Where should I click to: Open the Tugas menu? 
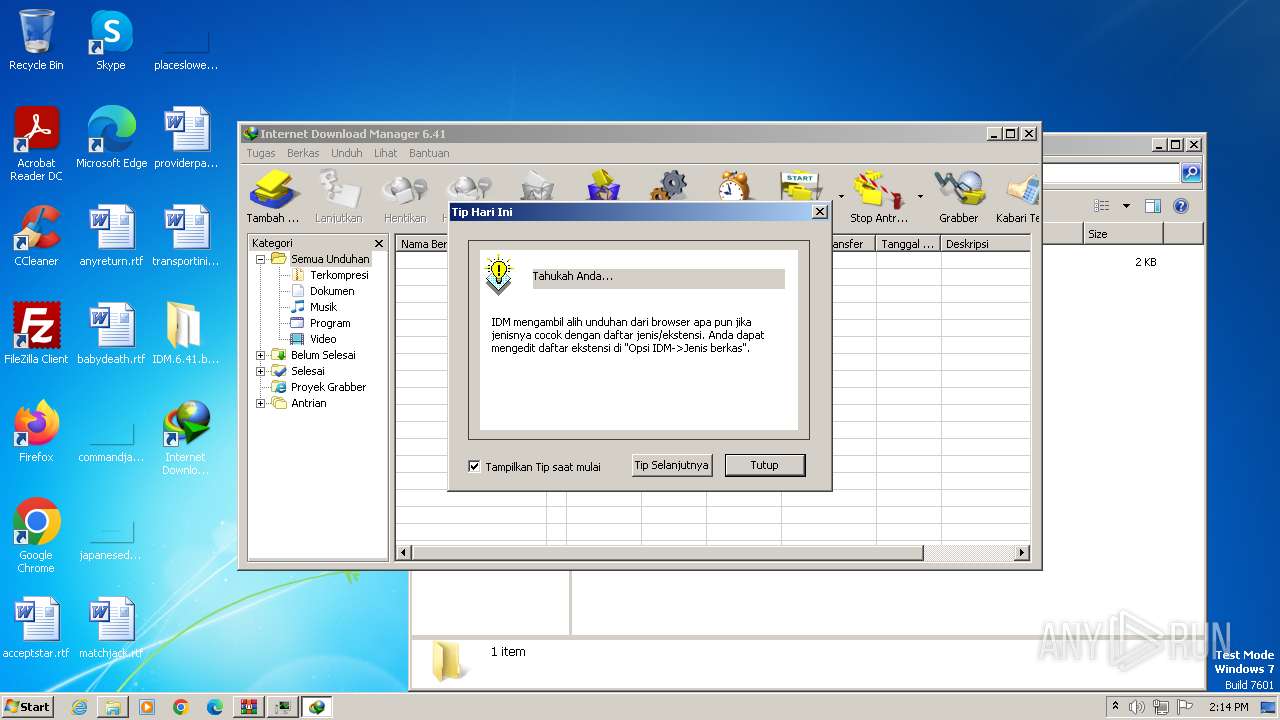tap(261, 153)
